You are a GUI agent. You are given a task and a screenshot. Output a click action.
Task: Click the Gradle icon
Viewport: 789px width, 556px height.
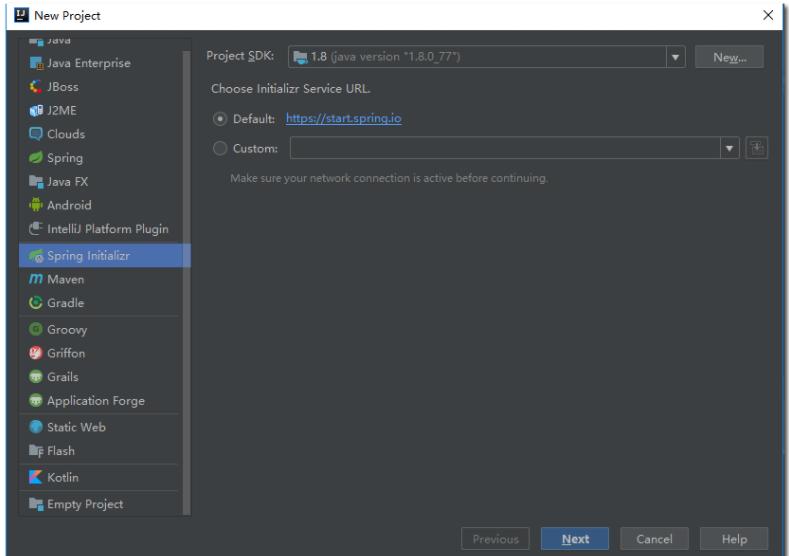[x=36, y=302]
